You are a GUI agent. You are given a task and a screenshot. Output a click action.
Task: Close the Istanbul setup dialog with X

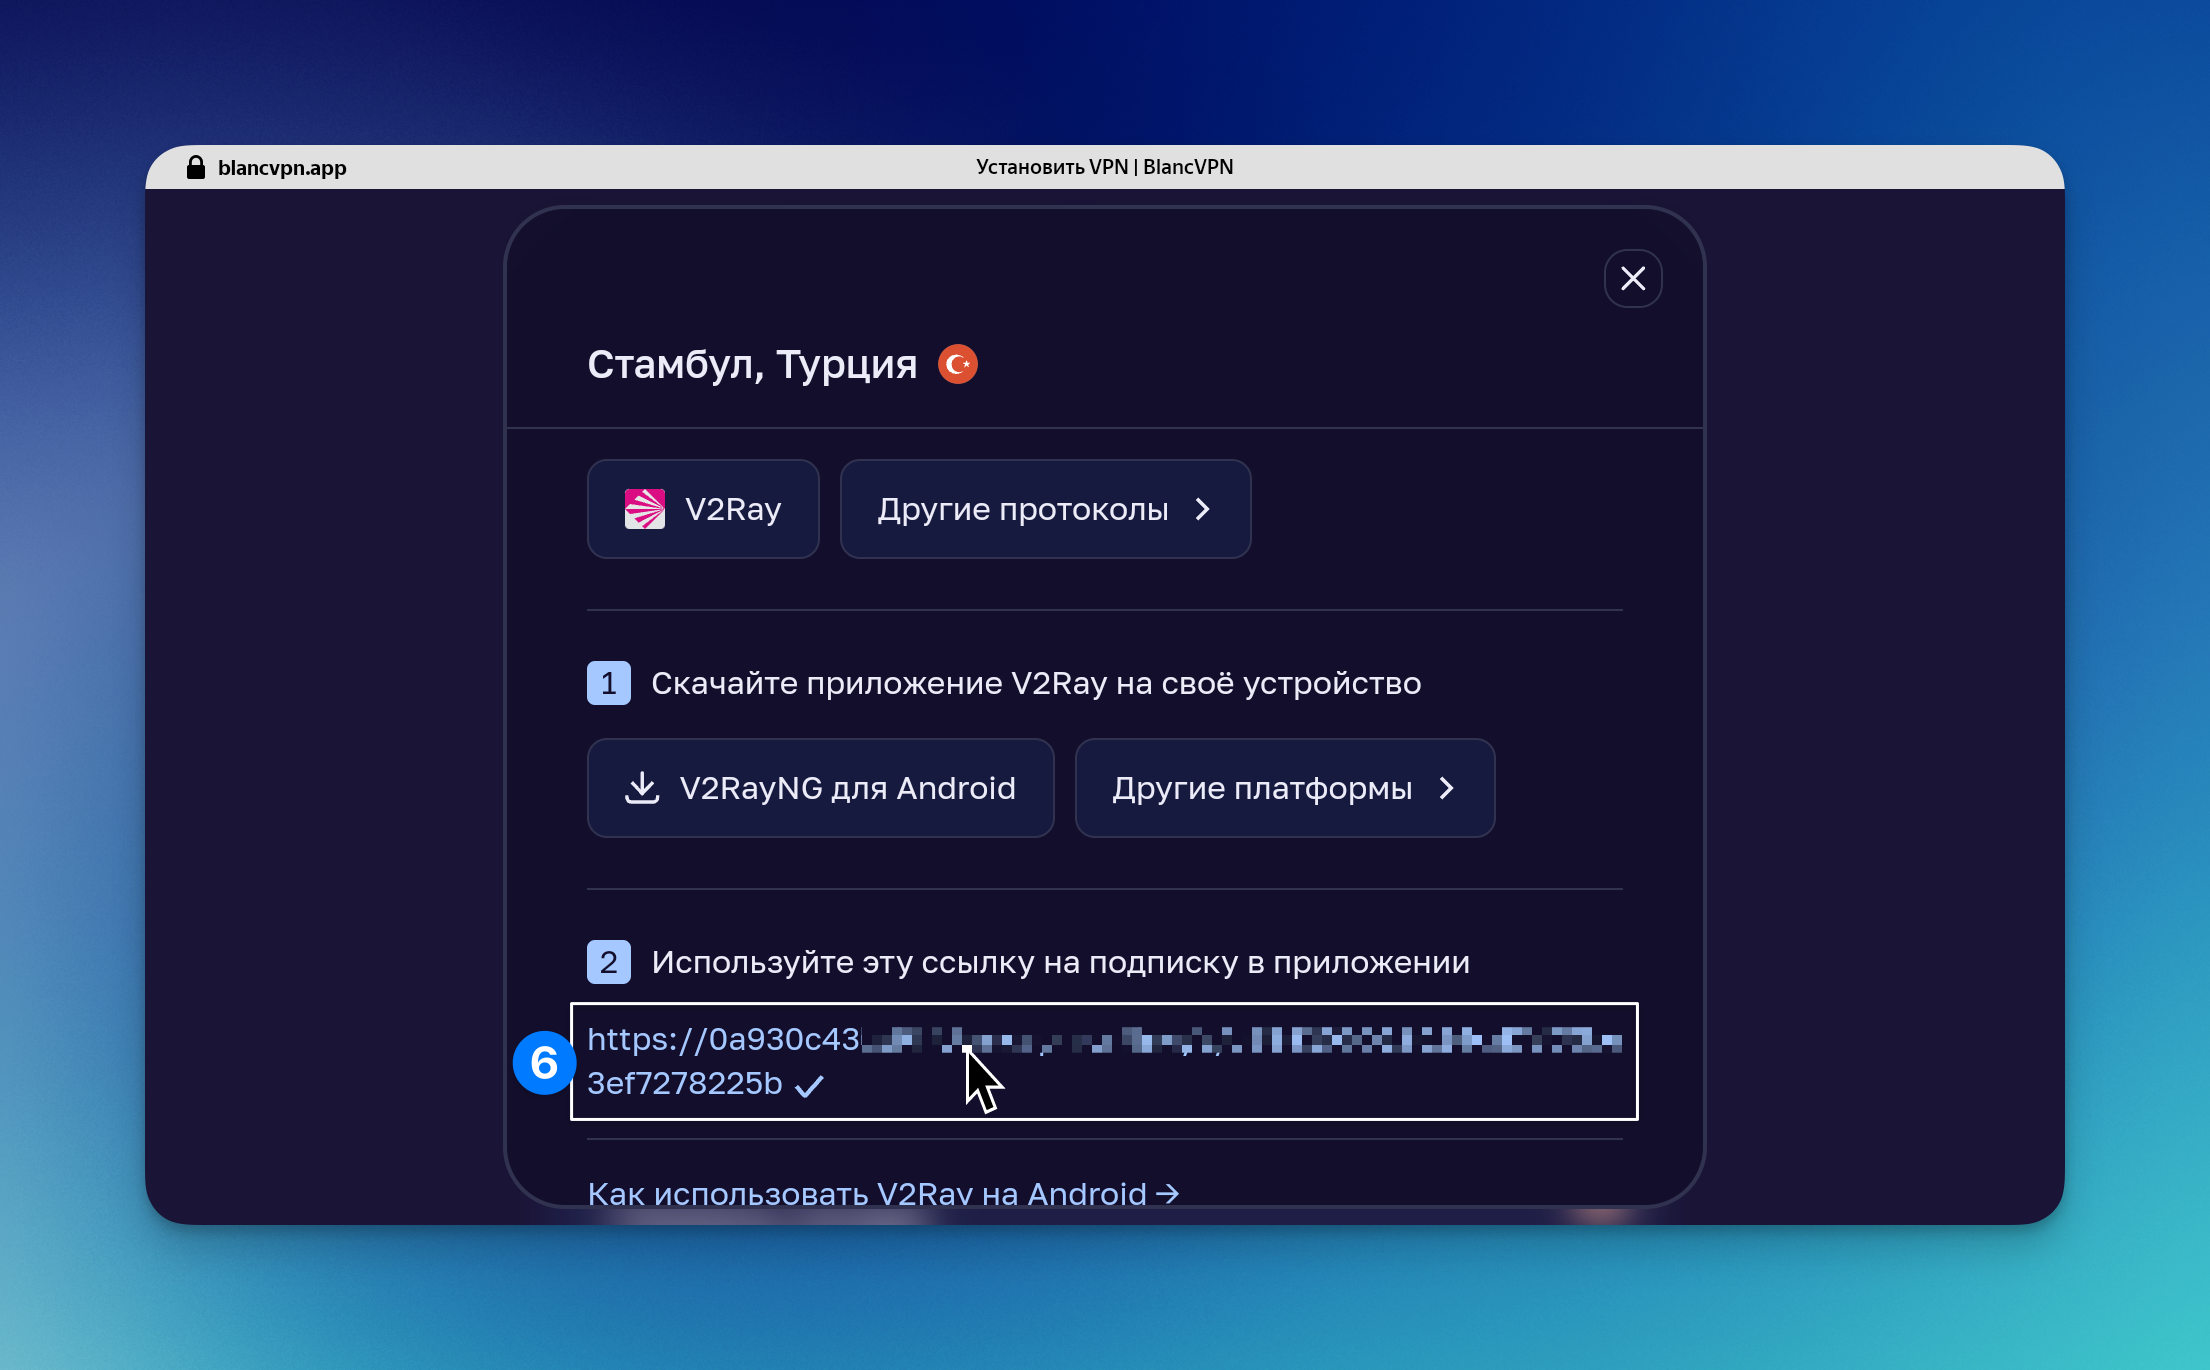(1632, 278)
